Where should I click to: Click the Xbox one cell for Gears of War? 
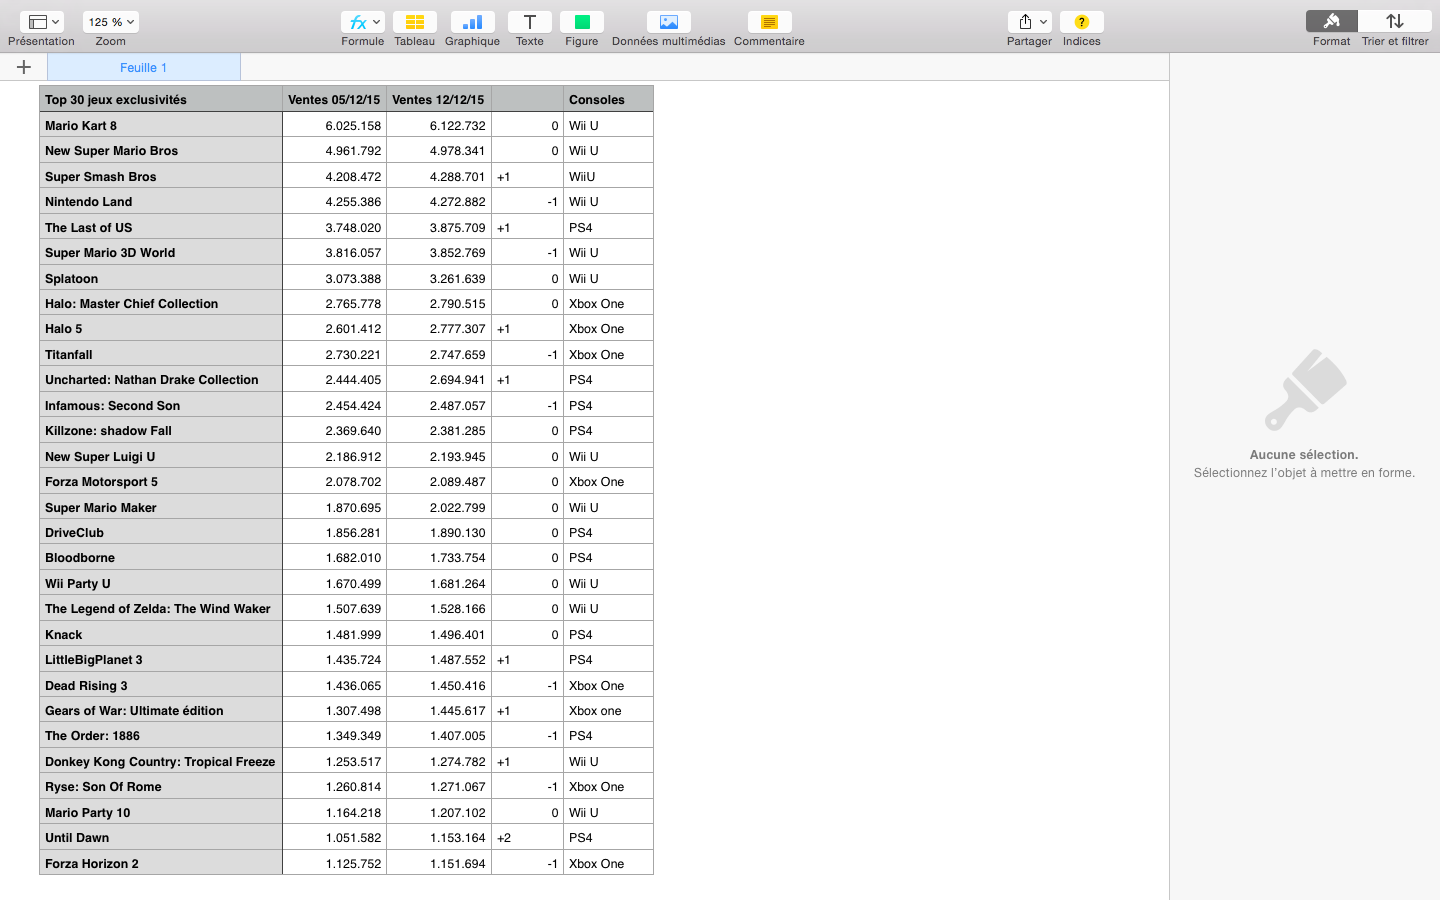(608, 710)
